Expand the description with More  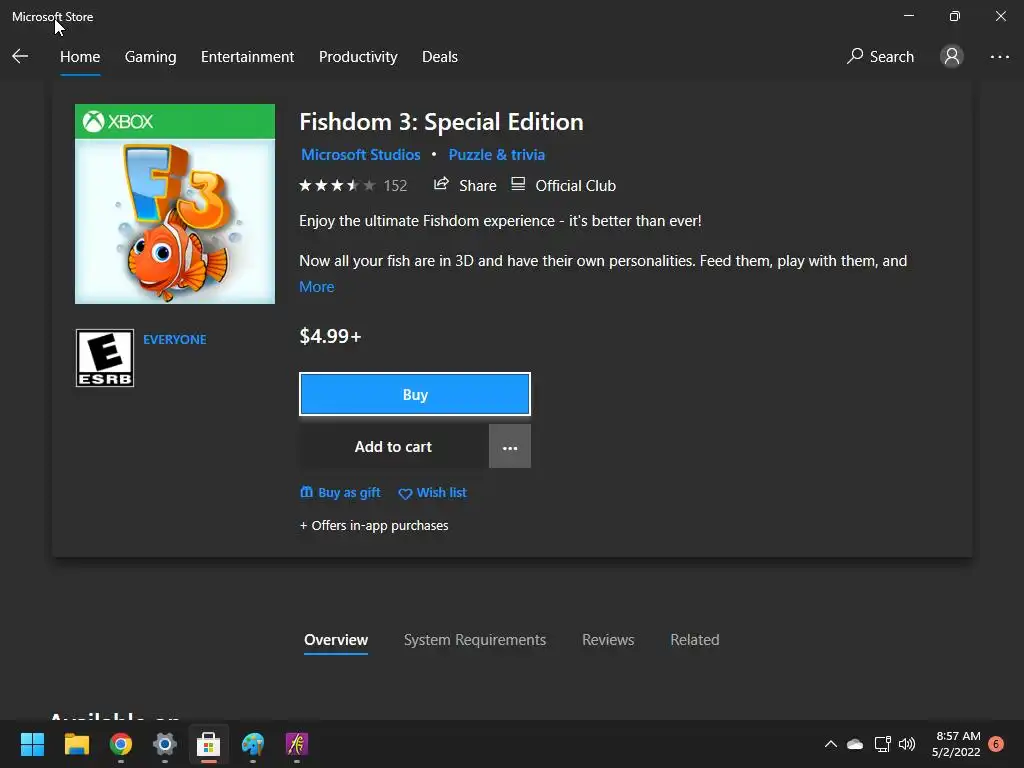(x=317, y=287)
